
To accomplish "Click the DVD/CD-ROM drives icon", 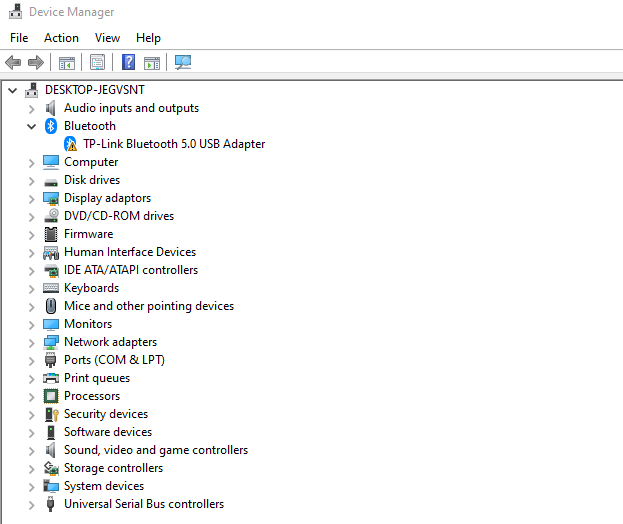I will (51, 216).
